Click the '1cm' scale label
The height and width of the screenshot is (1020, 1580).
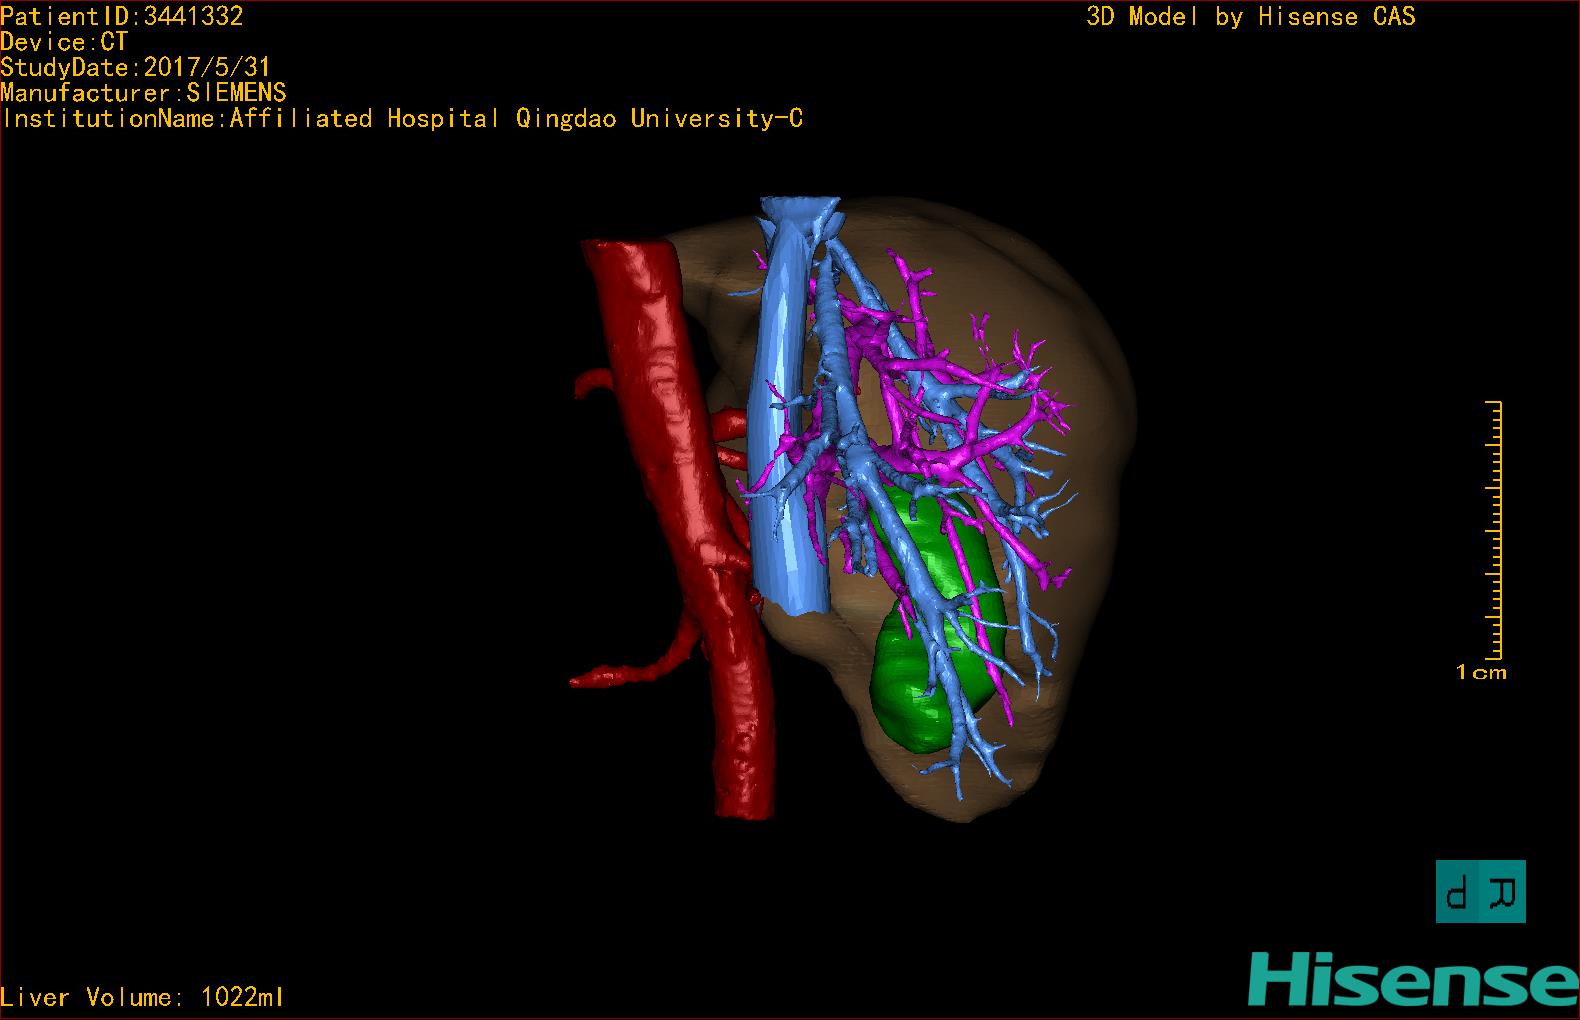pos(1481,673)
